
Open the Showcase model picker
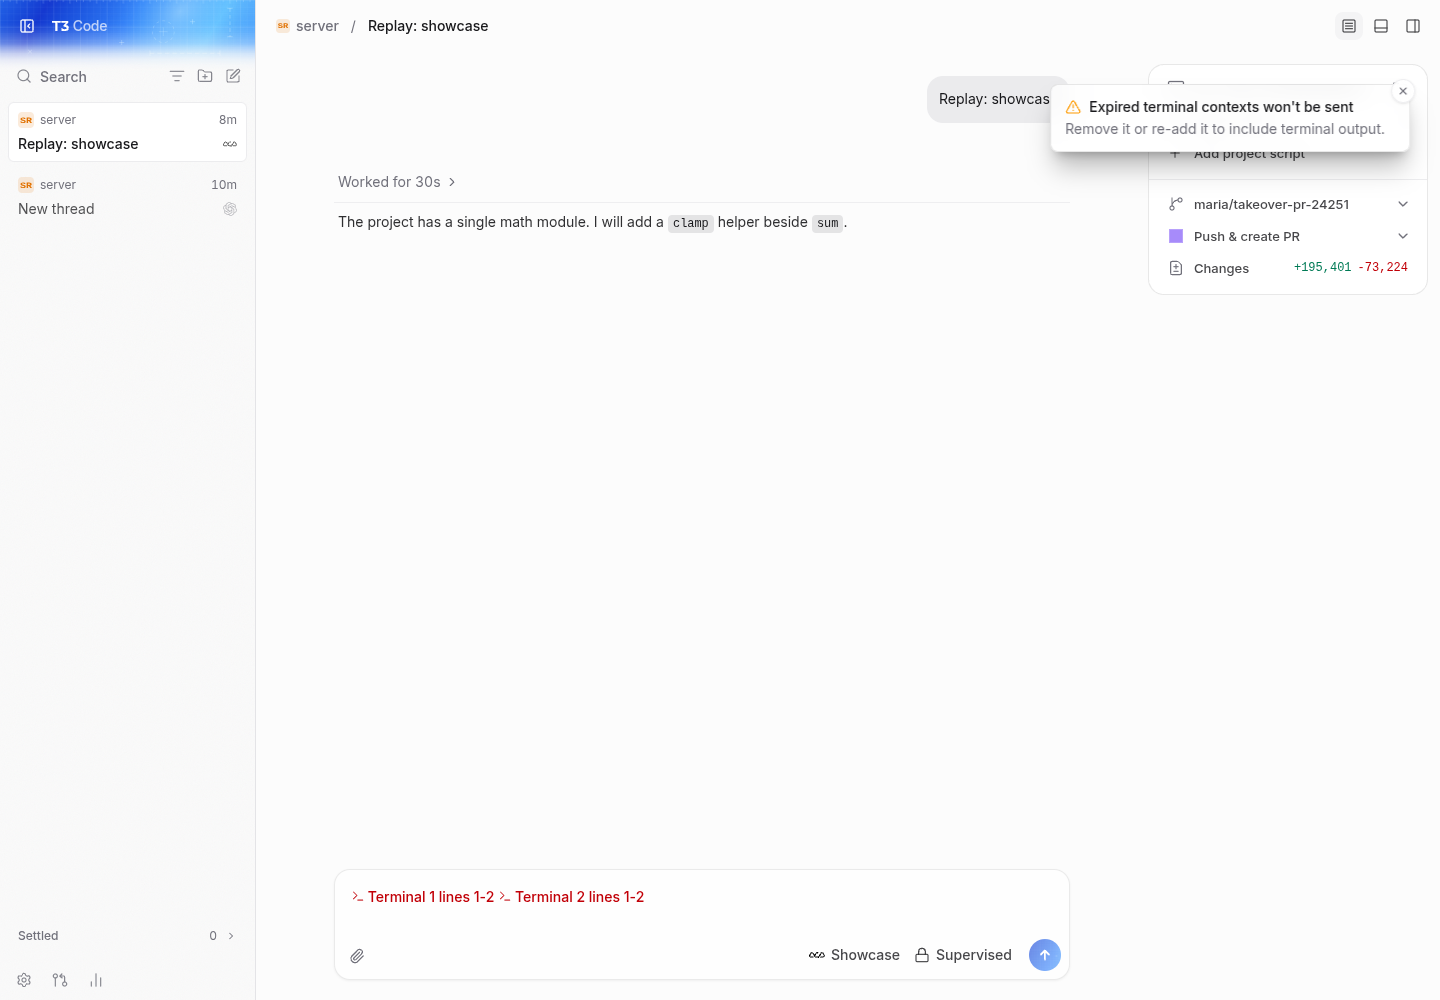coord(854,955)
